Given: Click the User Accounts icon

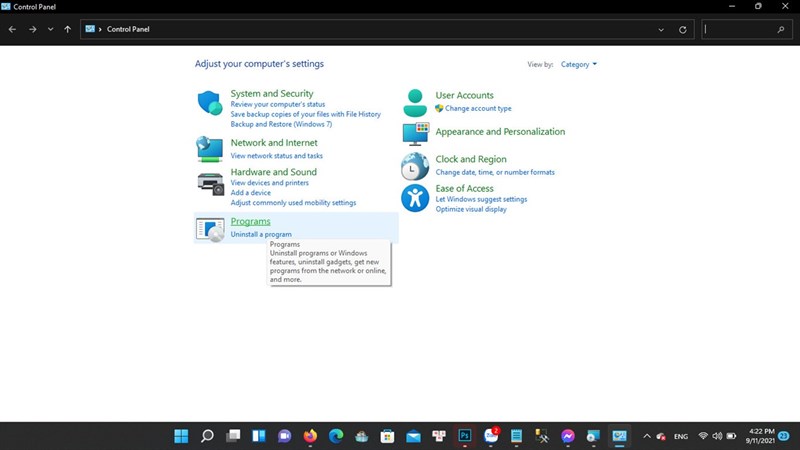Looking at the screenshot, I should click(415, 102).
